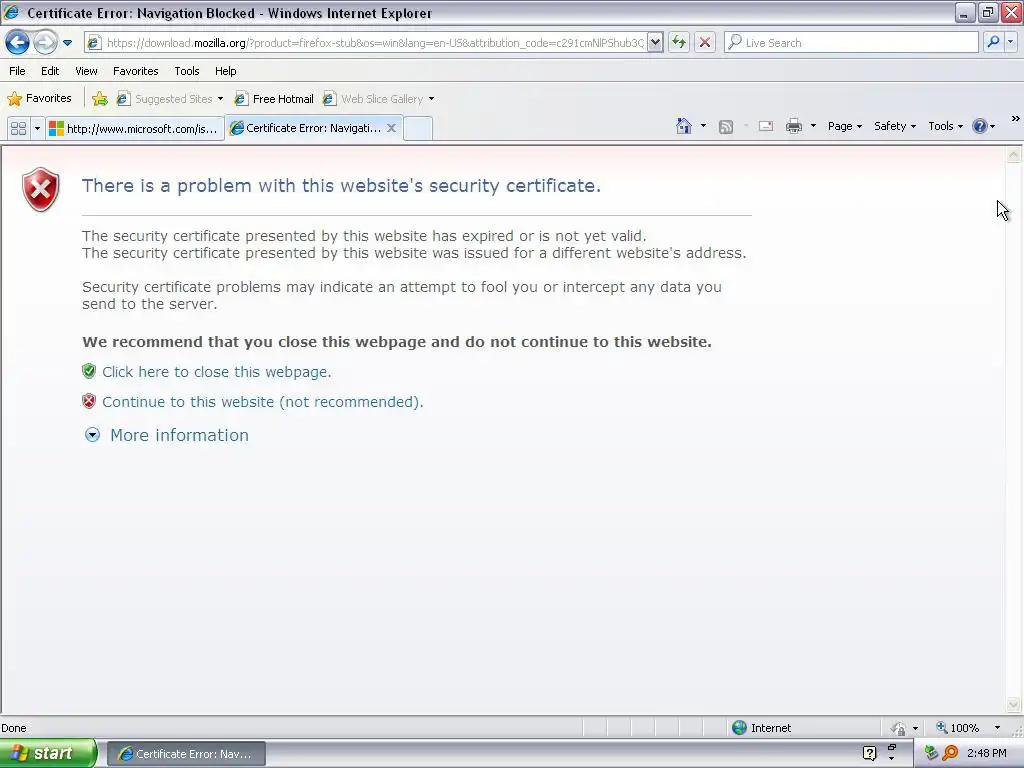Expand the Suggested Sites dropdown arrow
The width and height of the screenshot is (1024, 768).
221,99
